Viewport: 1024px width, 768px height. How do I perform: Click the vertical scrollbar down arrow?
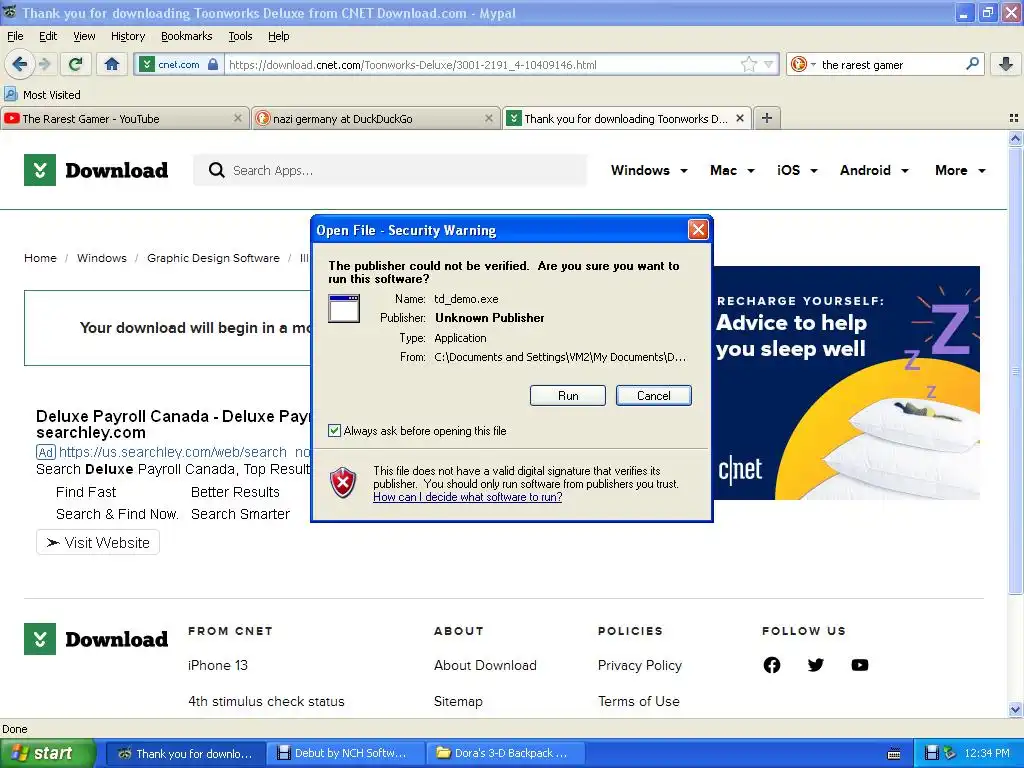click(x=1015, y=709)
